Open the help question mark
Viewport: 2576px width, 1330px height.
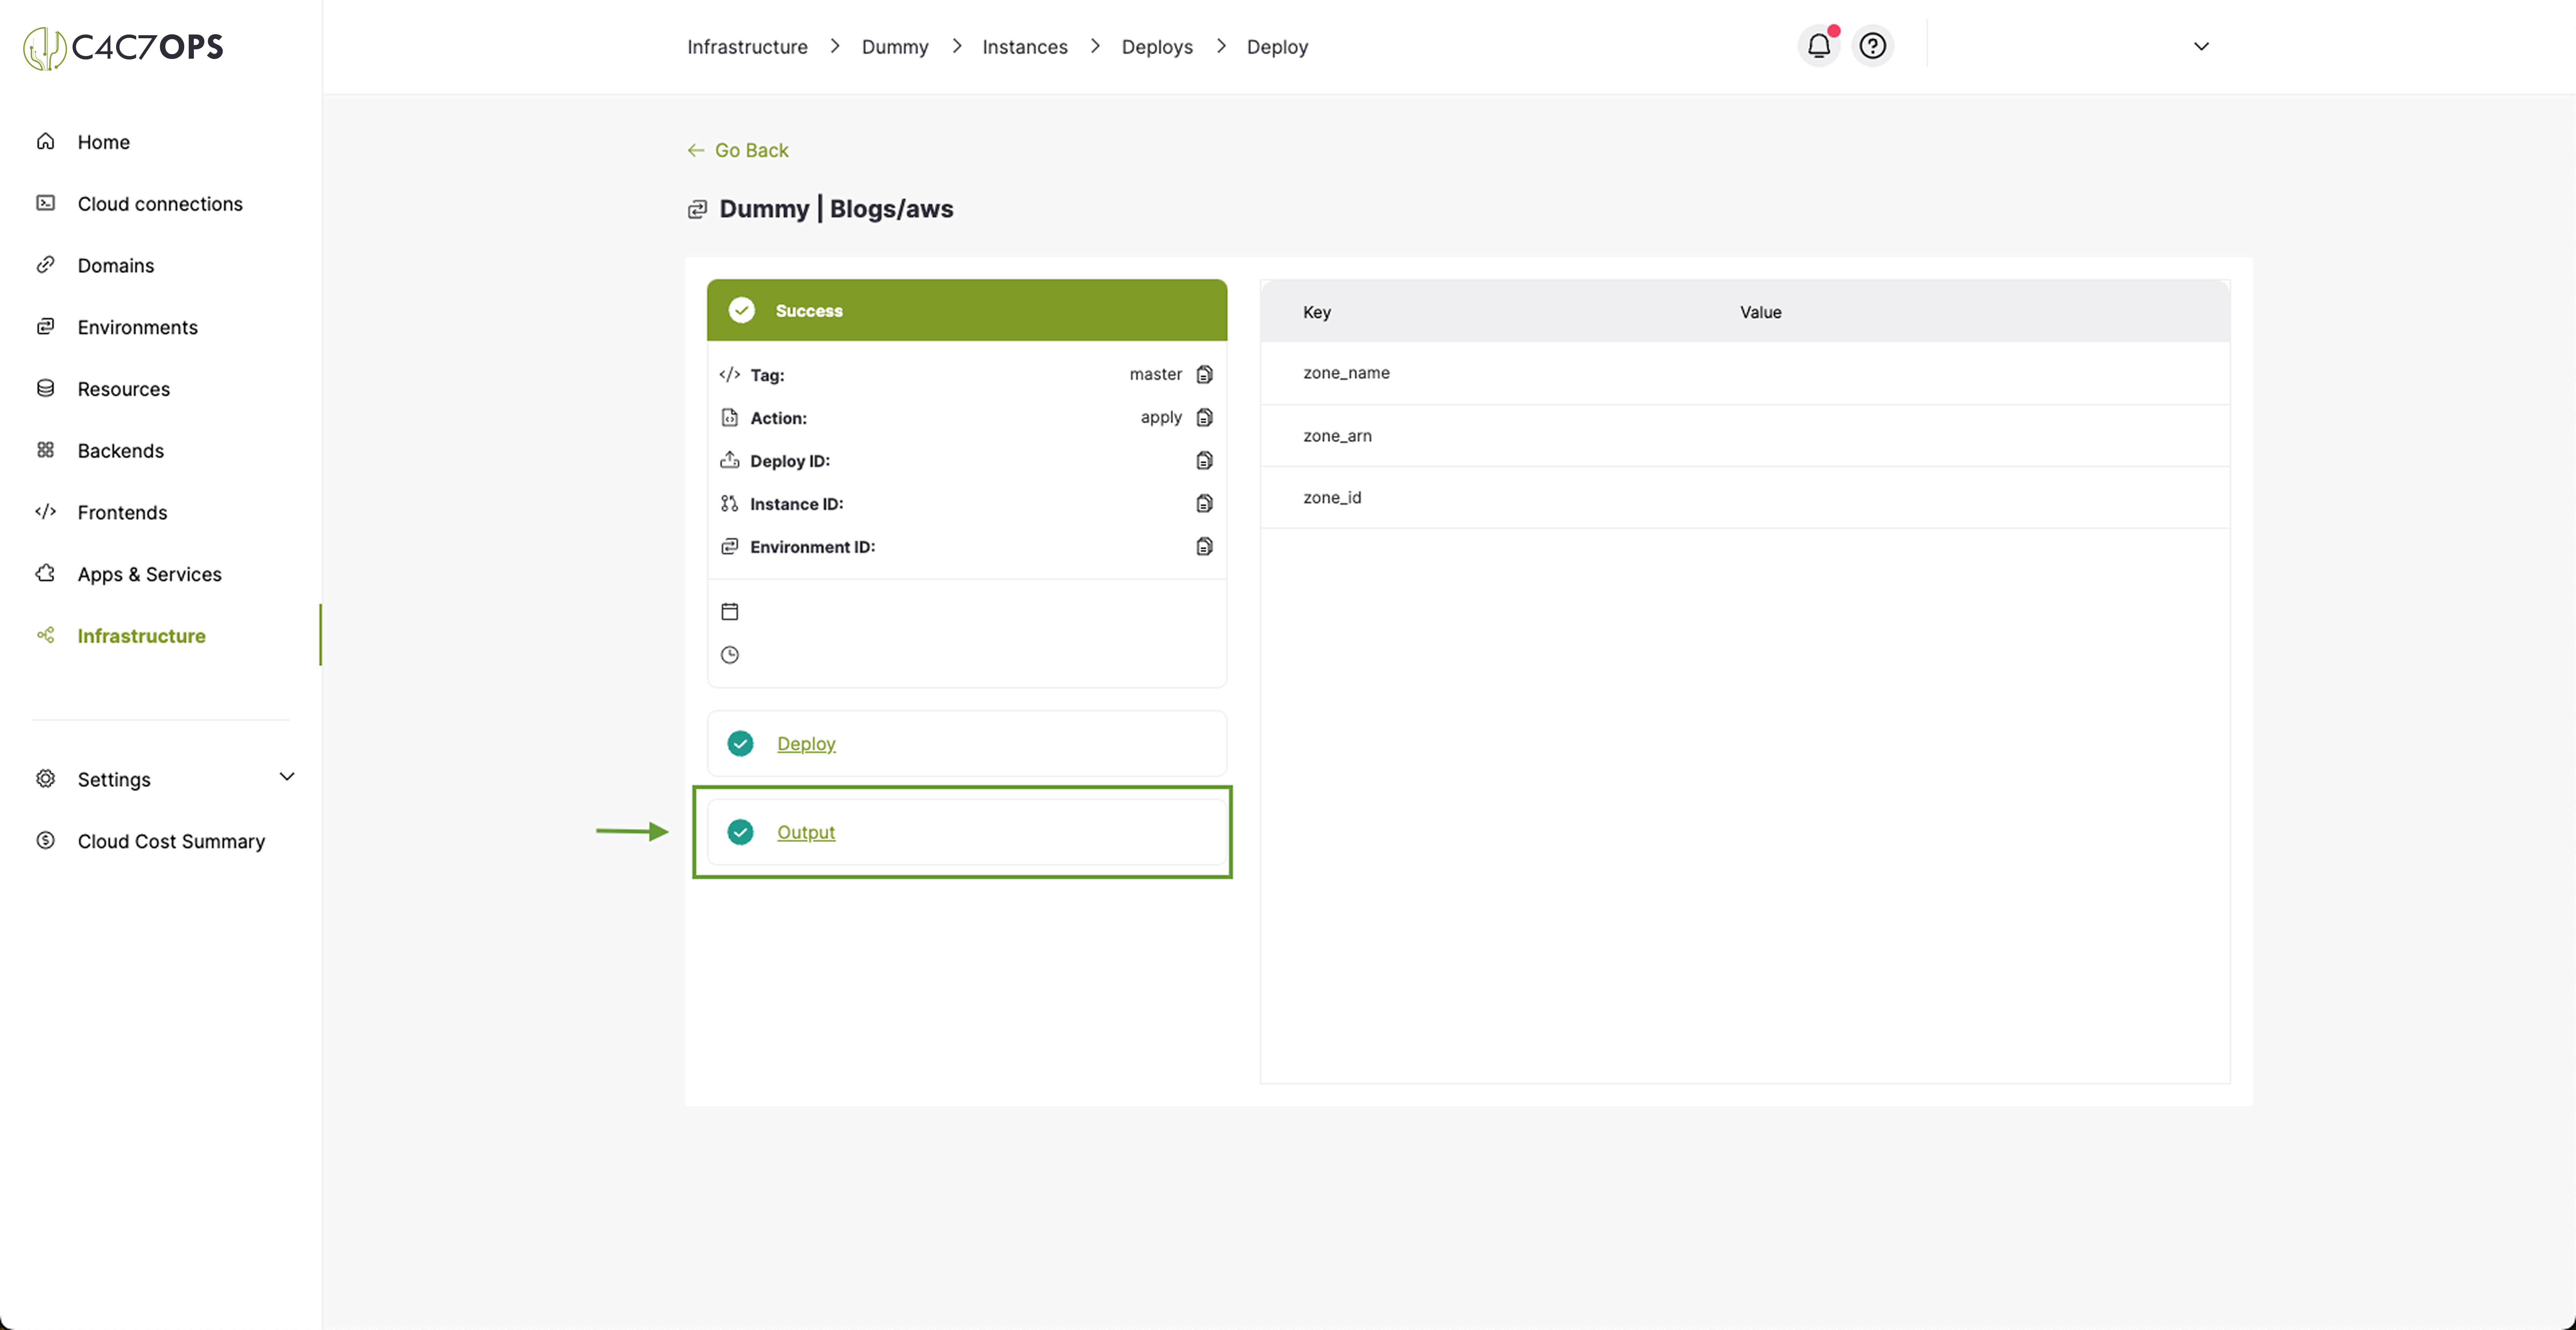tap(1873, 46)
